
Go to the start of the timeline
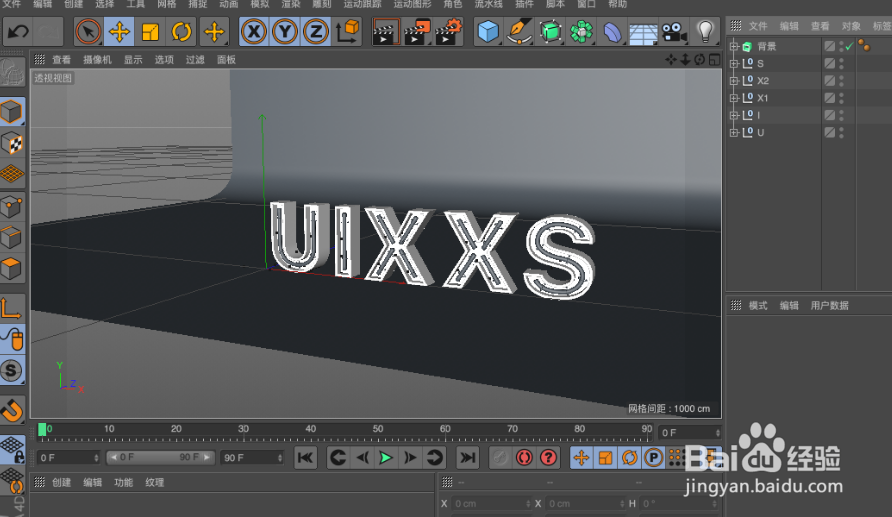pos(305,457)
